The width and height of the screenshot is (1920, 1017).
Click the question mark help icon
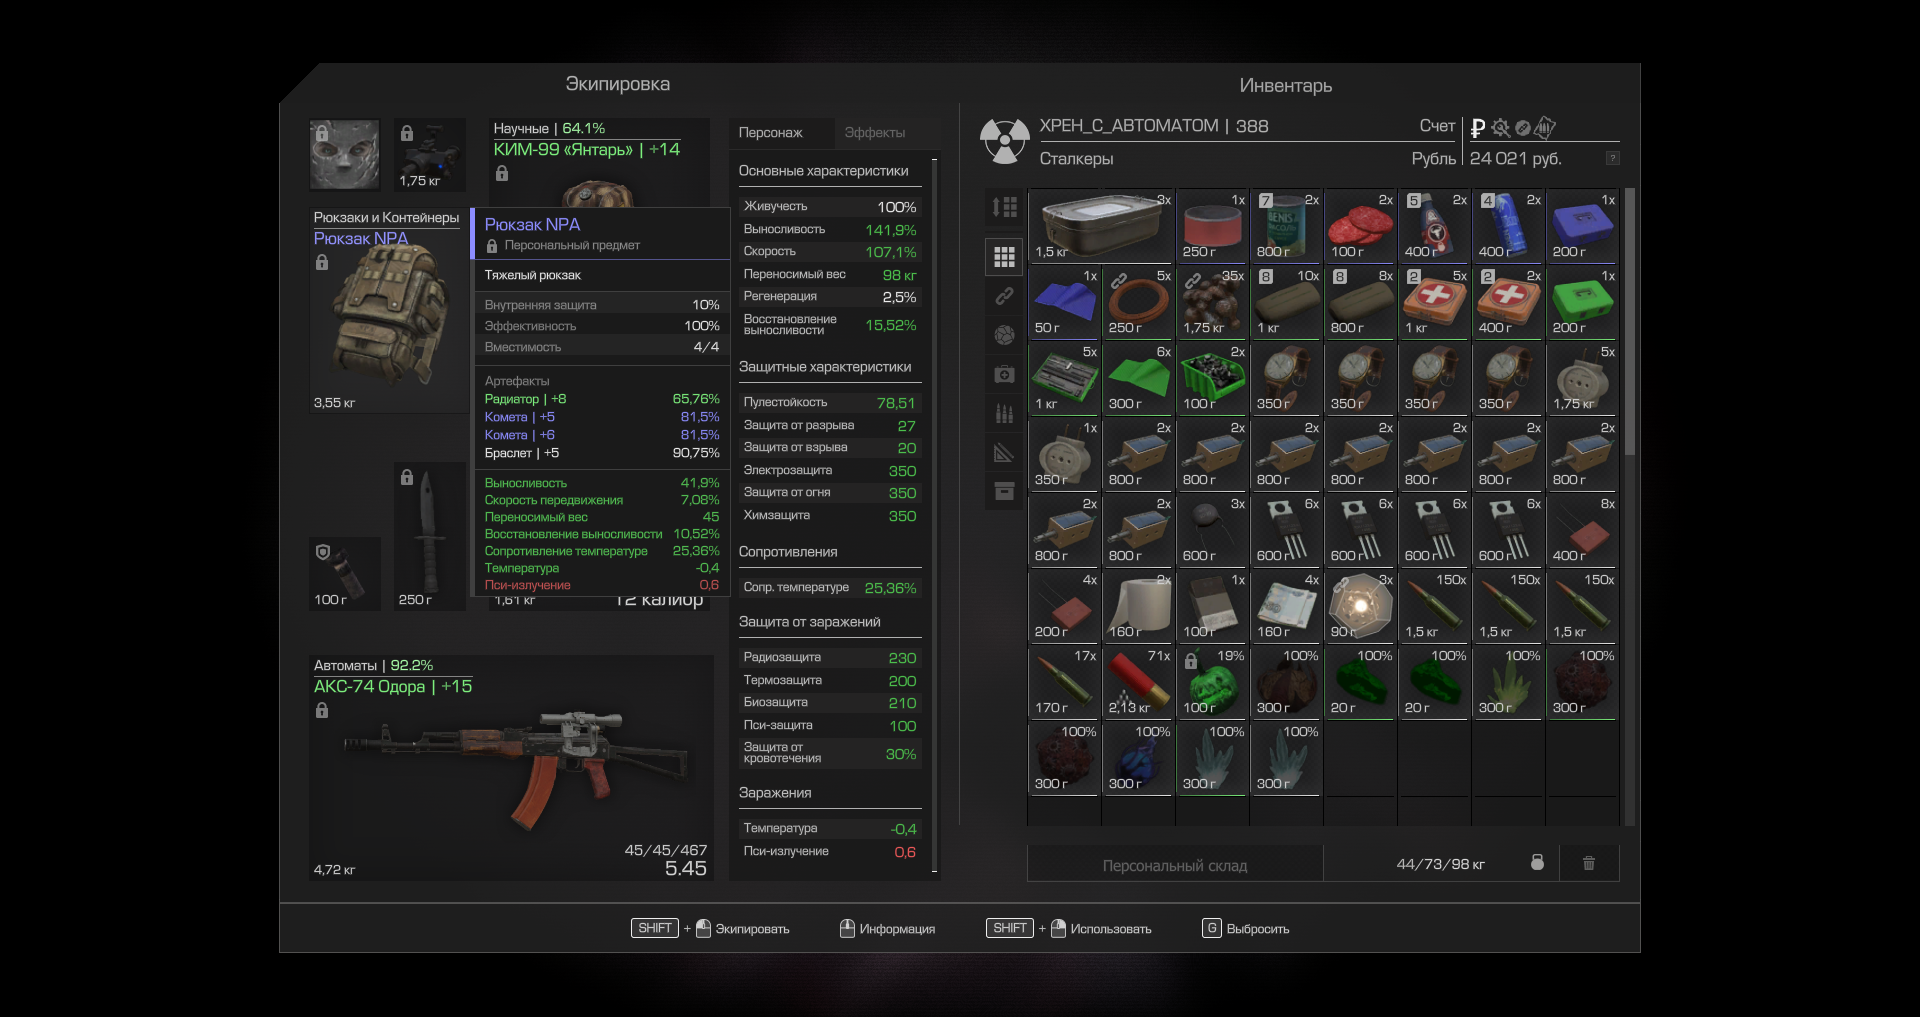(x=1612, y=158)
